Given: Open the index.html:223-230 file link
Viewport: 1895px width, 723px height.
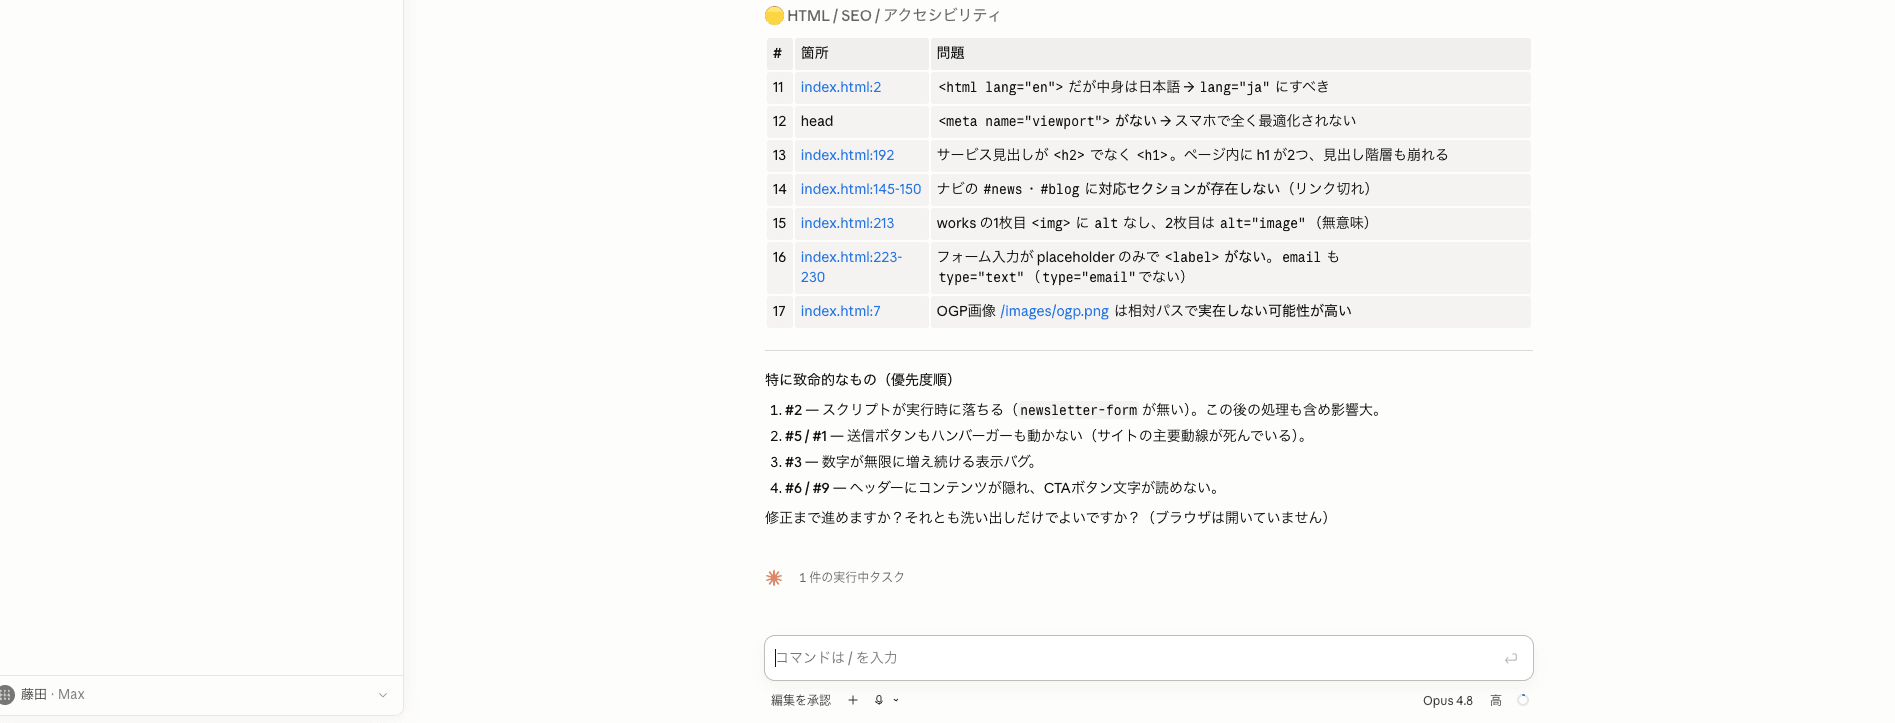Looking at the screenshot, I should pos(851,267).
